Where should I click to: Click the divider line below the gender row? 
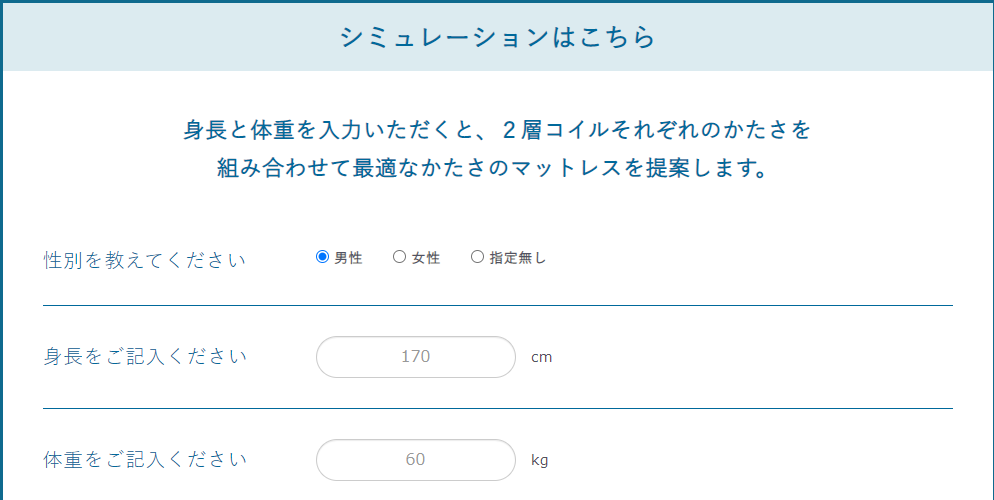tap(497, 305)
